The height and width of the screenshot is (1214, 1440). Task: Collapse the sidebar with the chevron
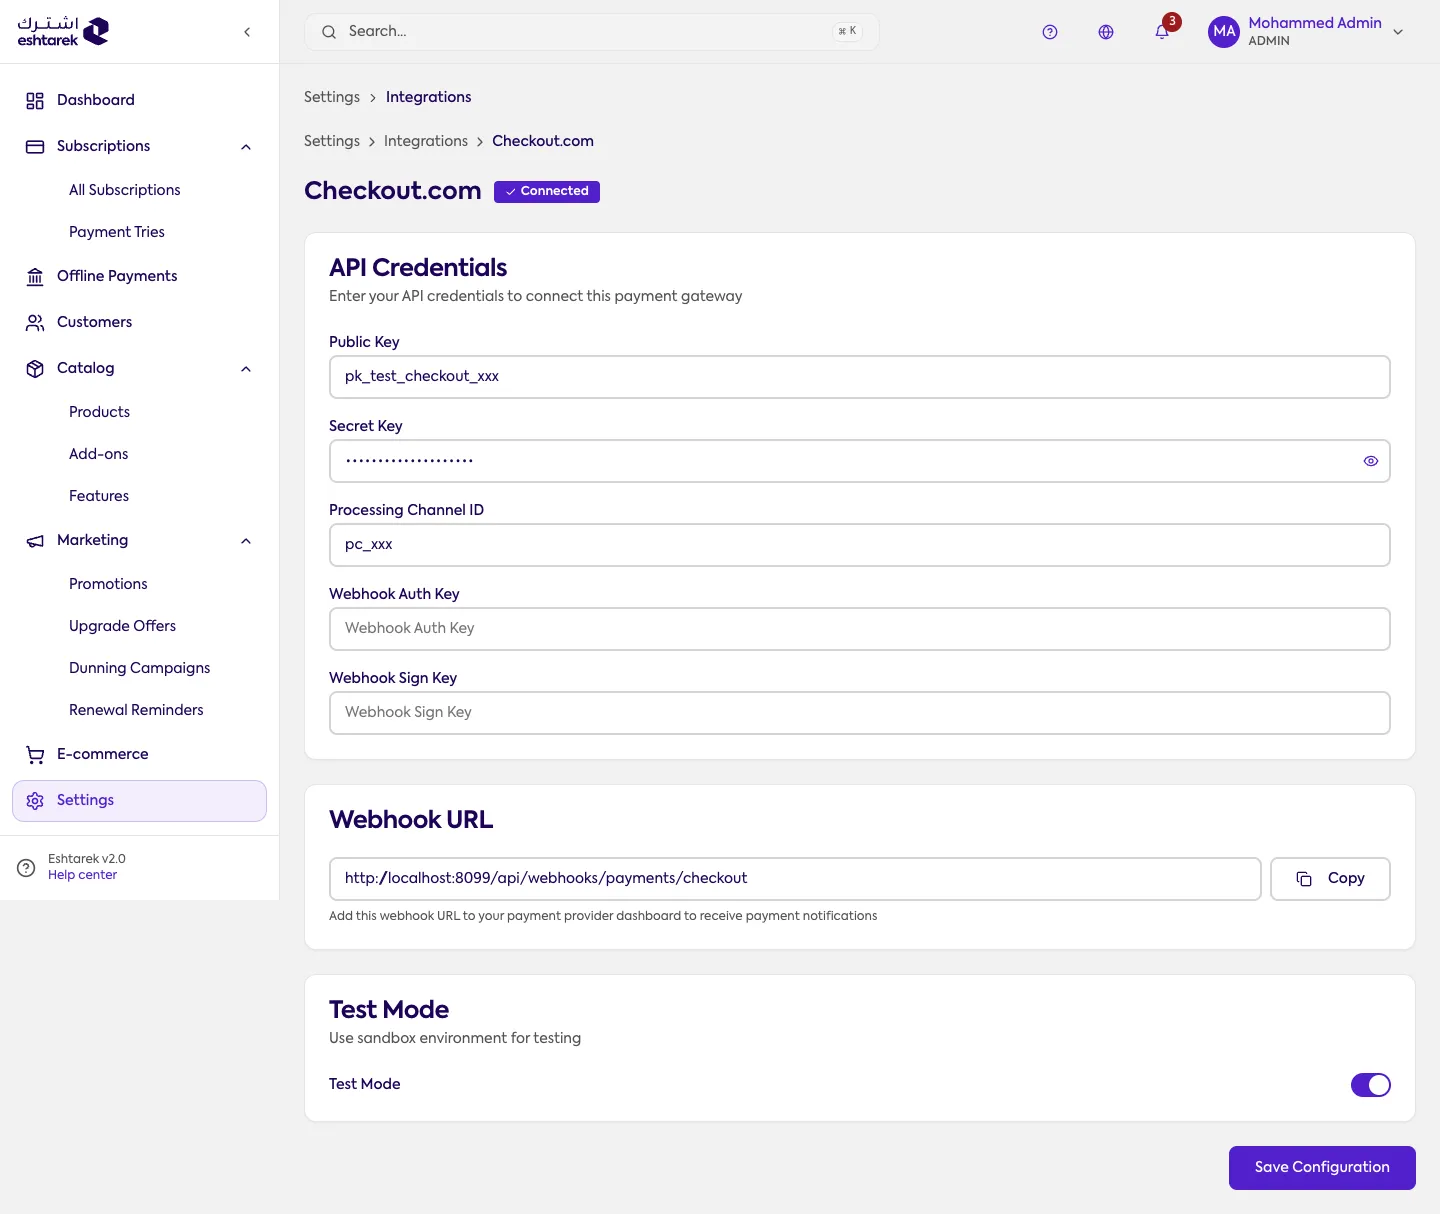(x=247, y=32)
